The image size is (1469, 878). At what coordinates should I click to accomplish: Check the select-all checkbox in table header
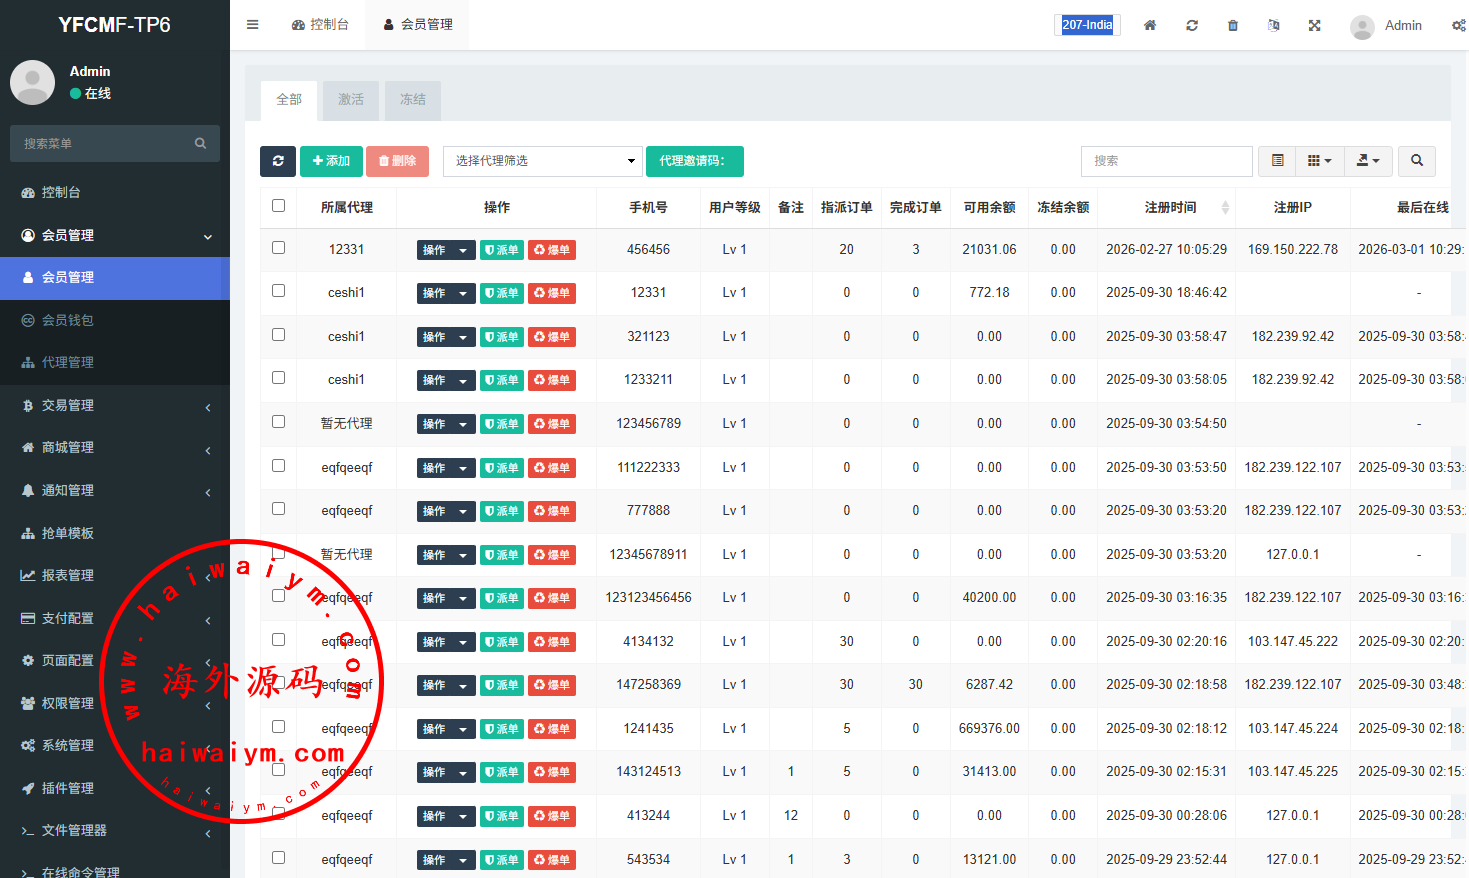(x=278, y=206)
